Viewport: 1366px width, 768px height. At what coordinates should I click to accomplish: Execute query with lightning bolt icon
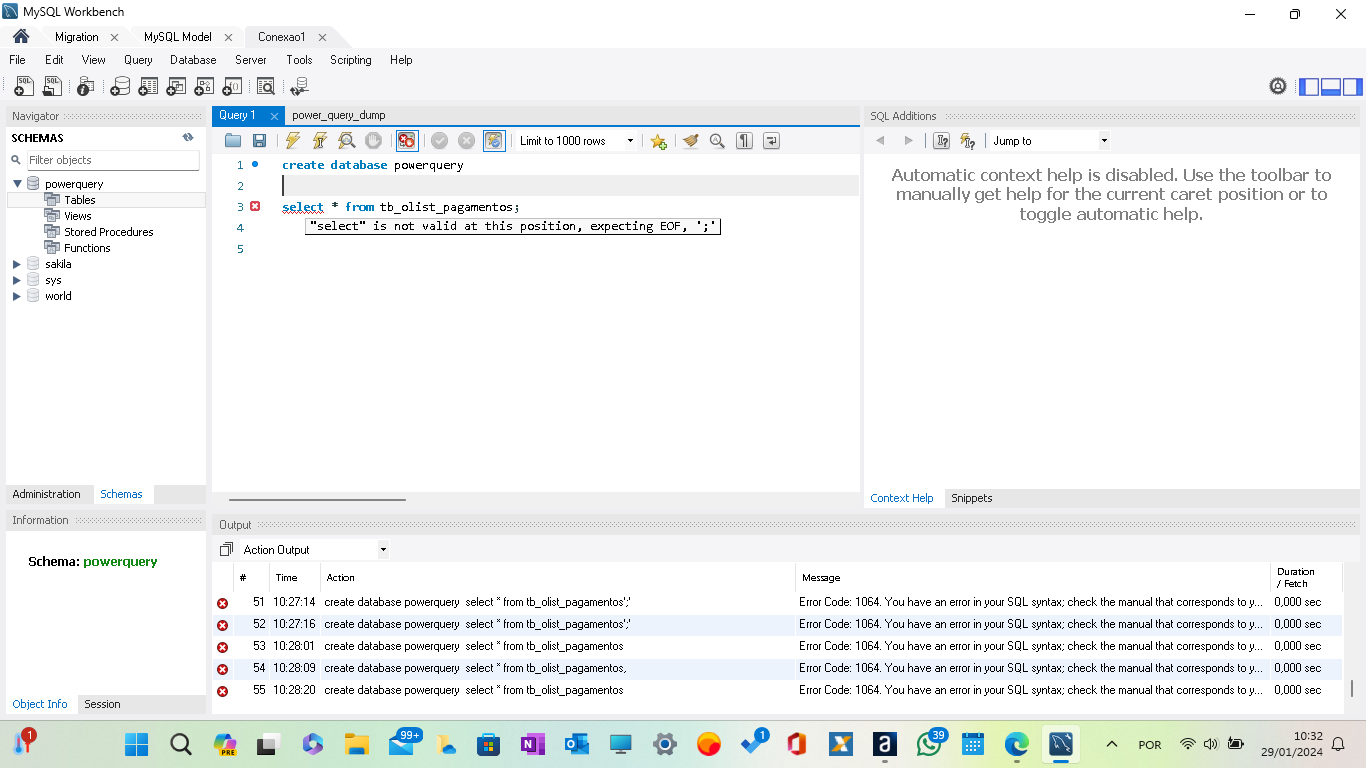point(293,141)
